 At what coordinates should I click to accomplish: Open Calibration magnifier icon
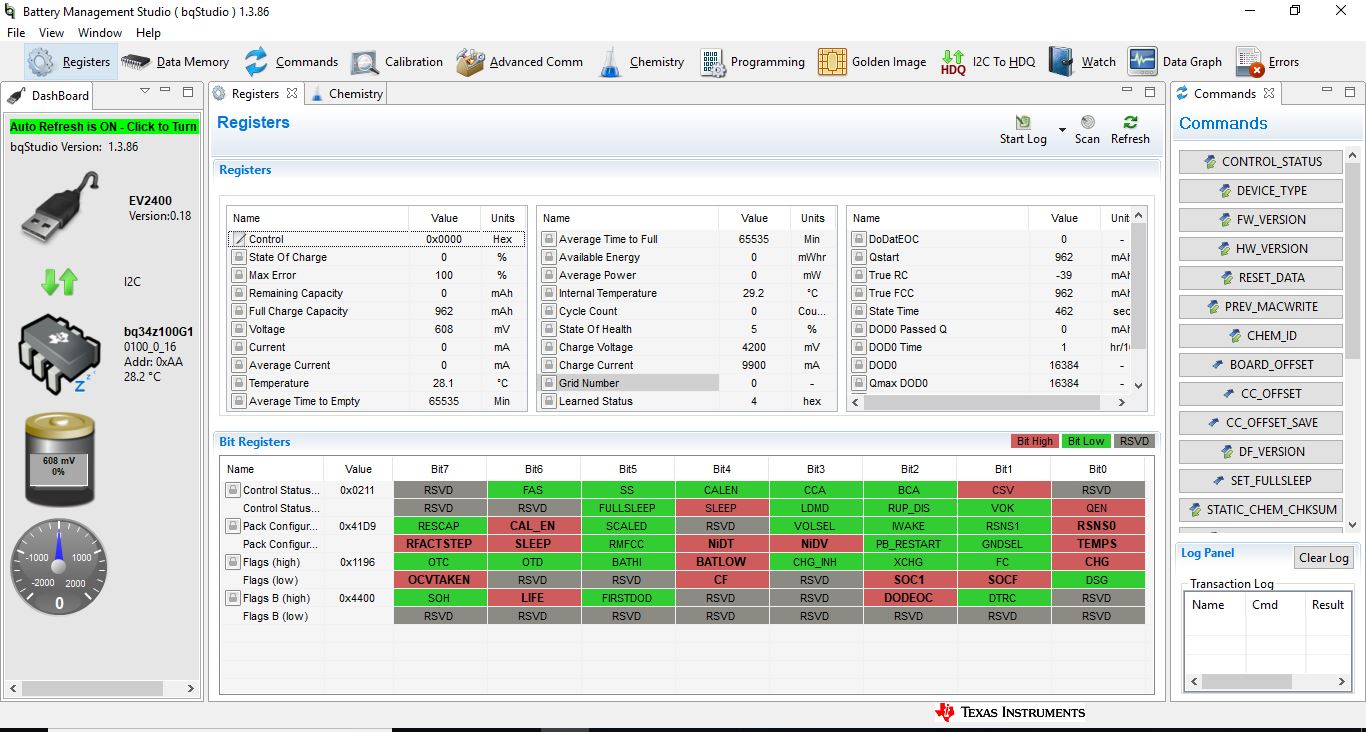tap(364, 62)
